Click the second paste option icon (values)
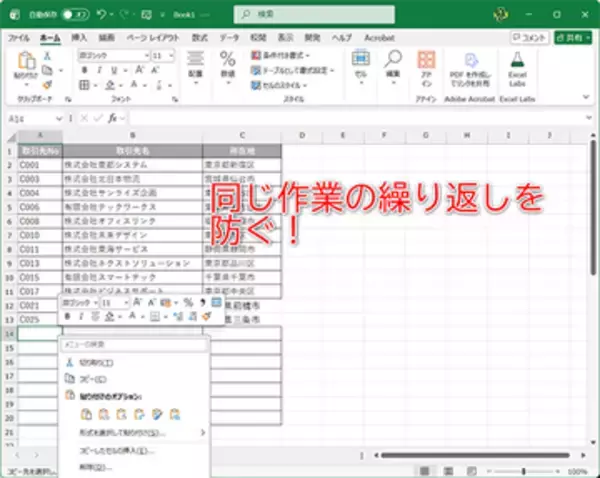The image size is (600, 478). (x=104, y=414)
